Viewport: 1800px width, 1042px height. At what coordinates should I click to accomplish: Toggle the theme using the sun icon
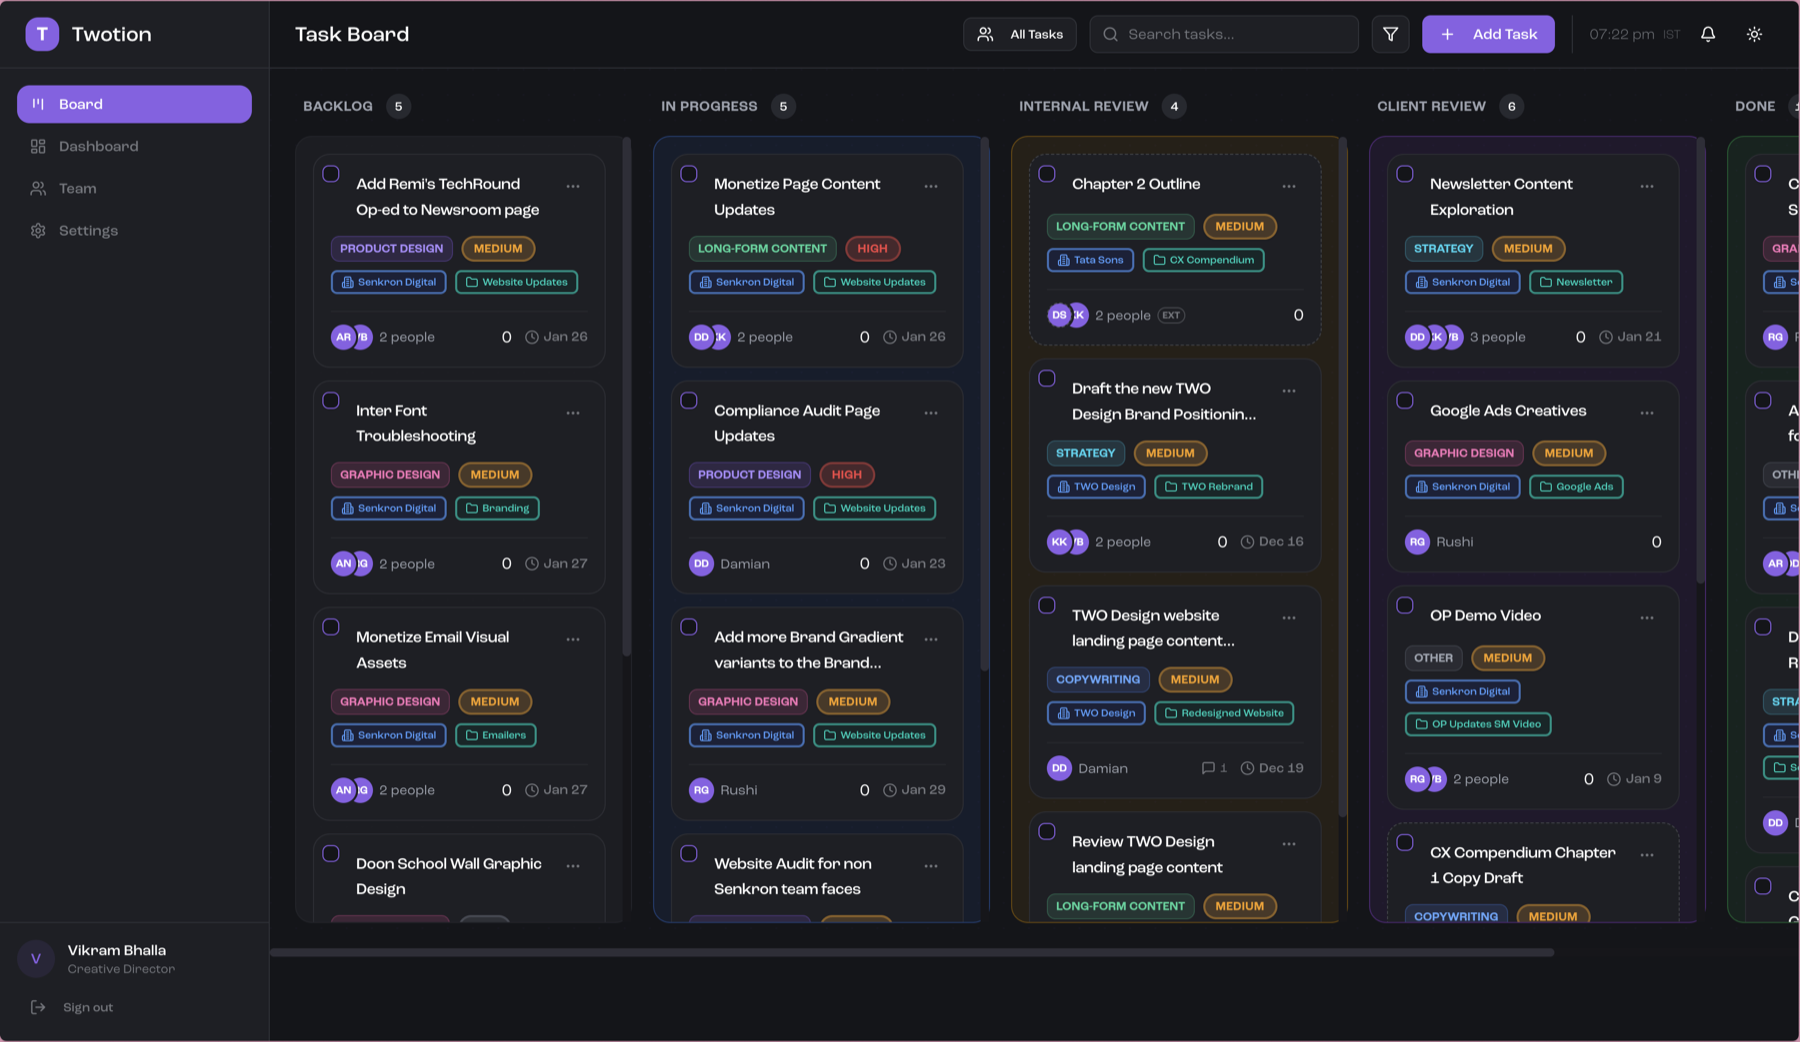coord(1754,33)
